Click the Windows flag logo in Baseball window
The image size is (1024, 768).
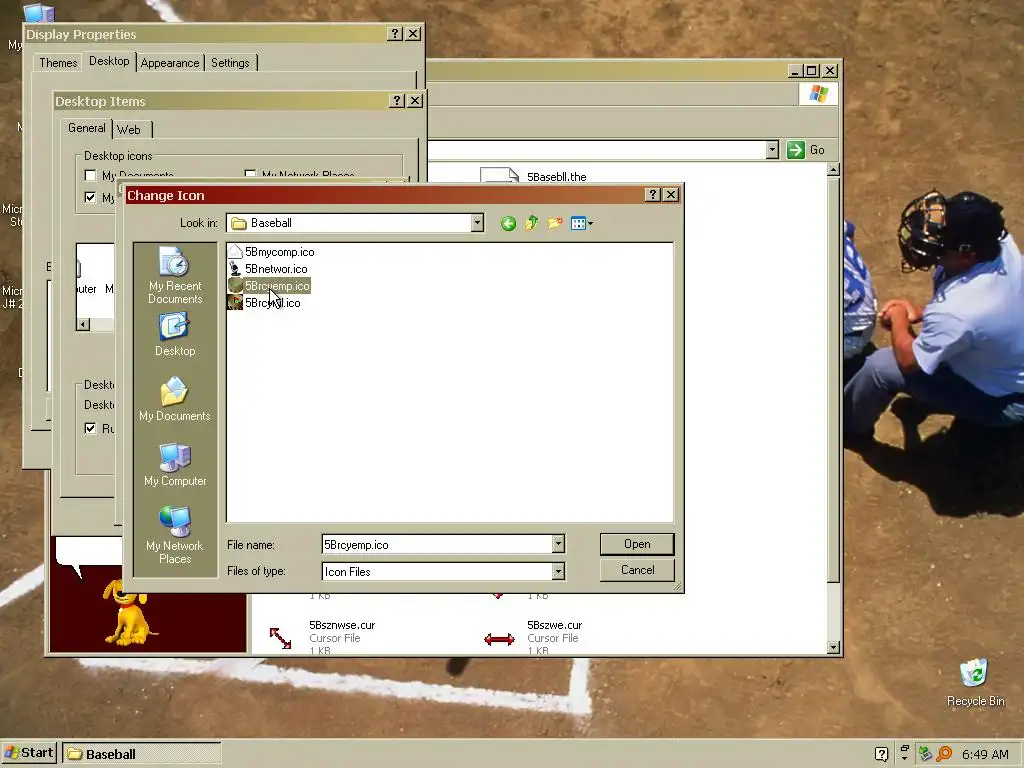tap(818, 94)
